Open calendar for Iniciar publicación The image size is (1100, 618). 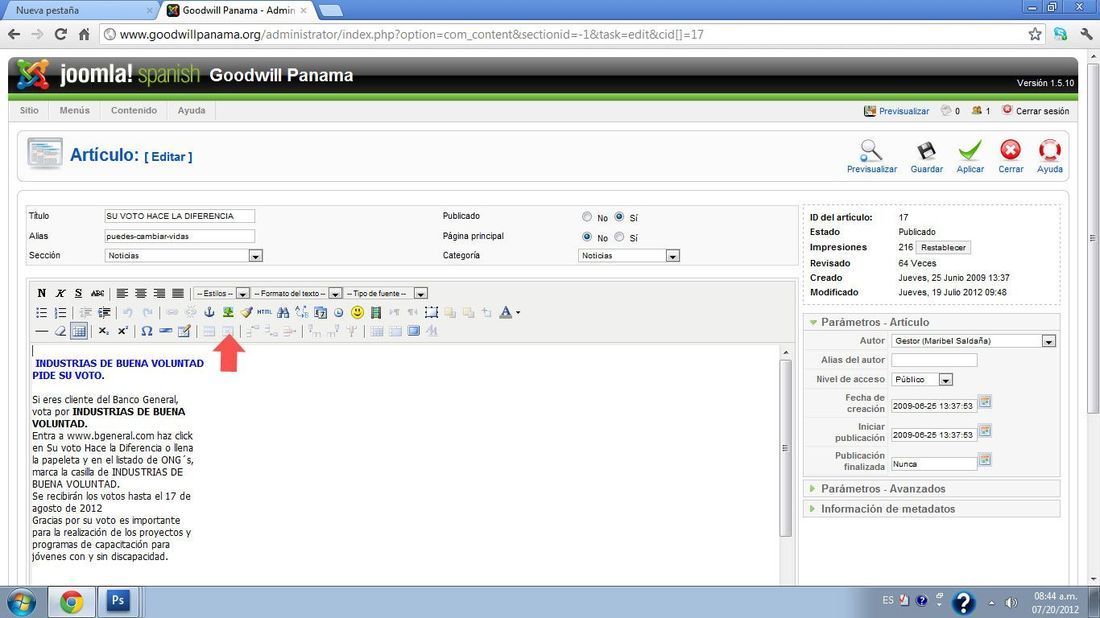(x=985, y=430)
